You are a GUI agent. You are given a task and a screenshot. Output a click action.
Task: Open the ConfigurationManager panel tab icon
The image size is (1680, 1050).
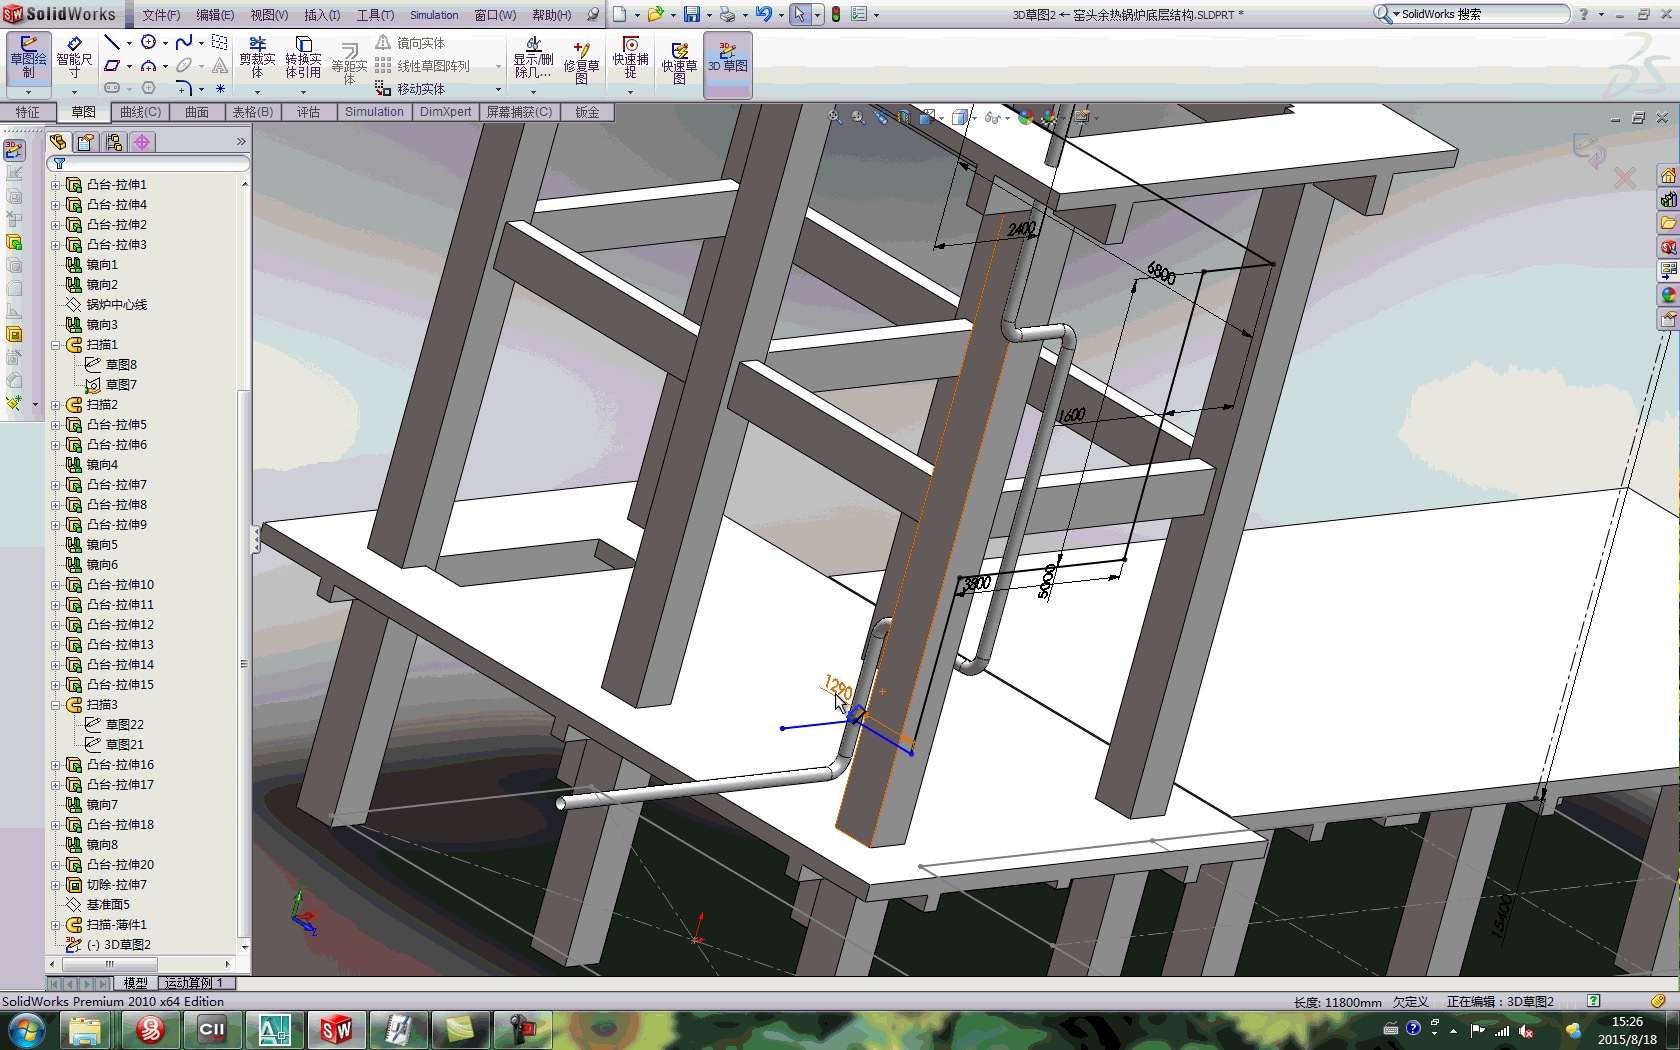point(114,142)
